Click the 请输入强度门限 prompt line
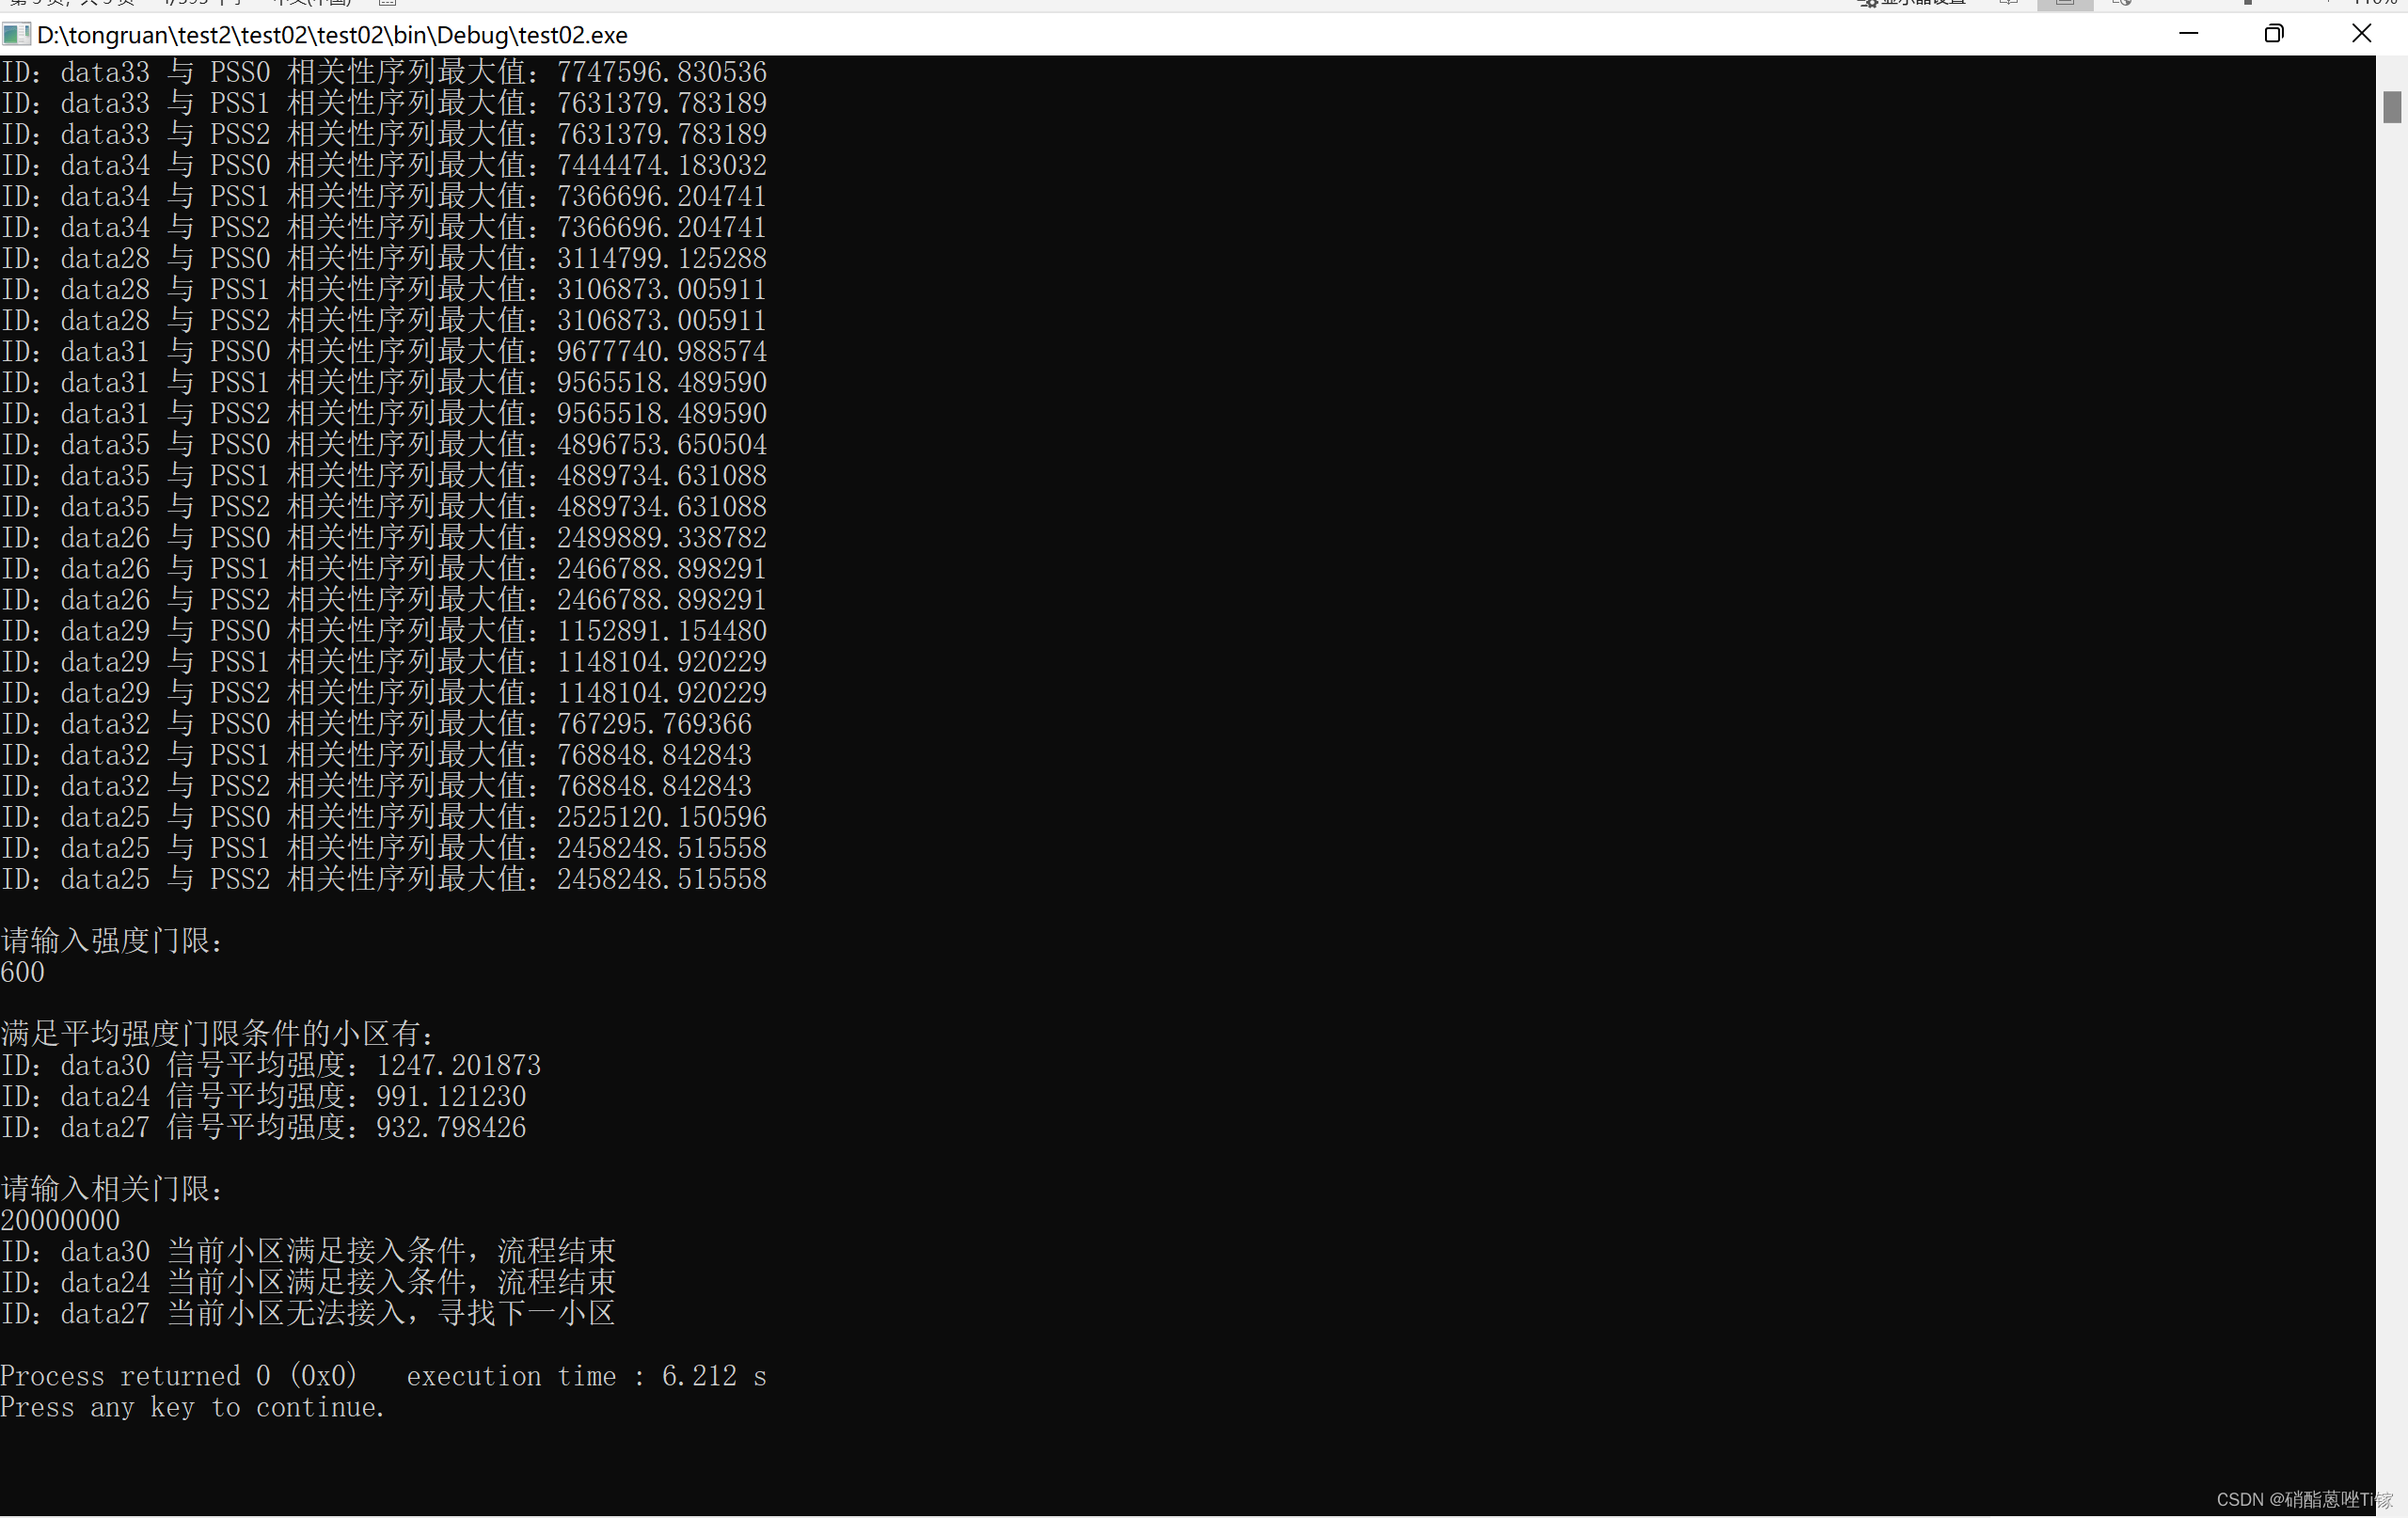 112,941
